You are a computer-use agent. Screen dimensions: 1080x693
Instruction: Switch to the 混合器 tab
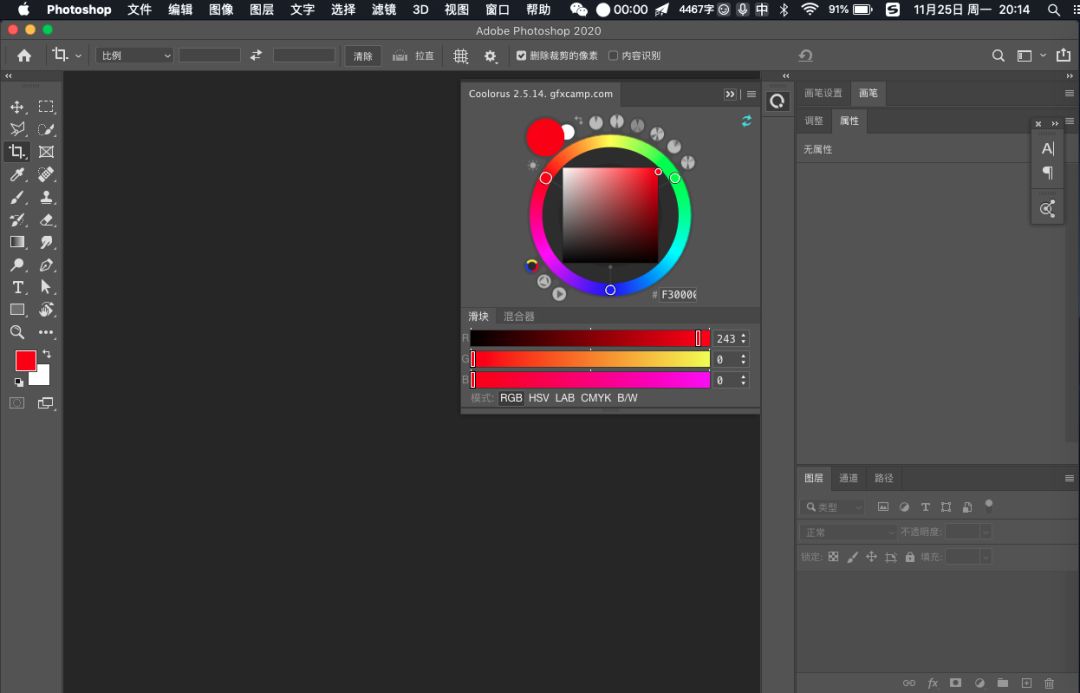click(519, 316)
